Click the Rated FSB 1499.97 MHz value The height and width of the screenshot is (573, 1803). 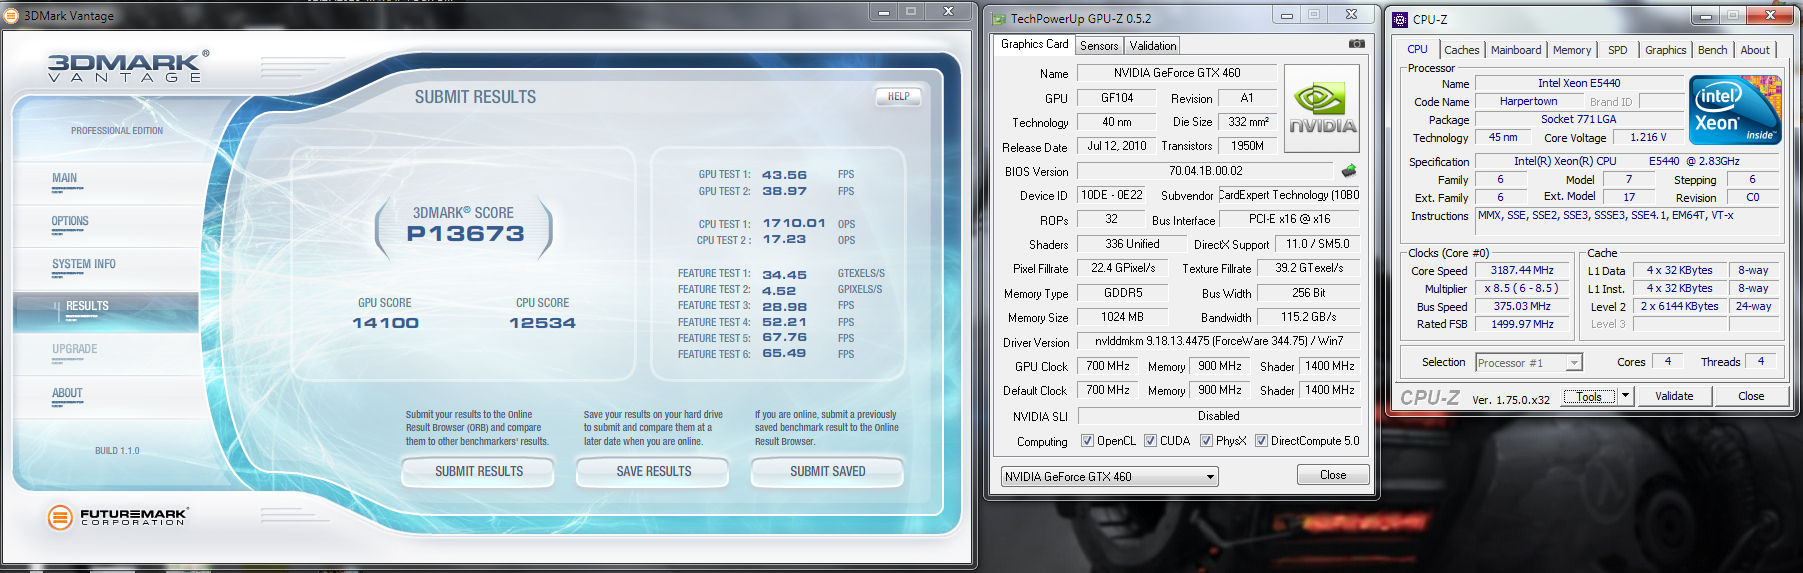[x=1522, y=324]
